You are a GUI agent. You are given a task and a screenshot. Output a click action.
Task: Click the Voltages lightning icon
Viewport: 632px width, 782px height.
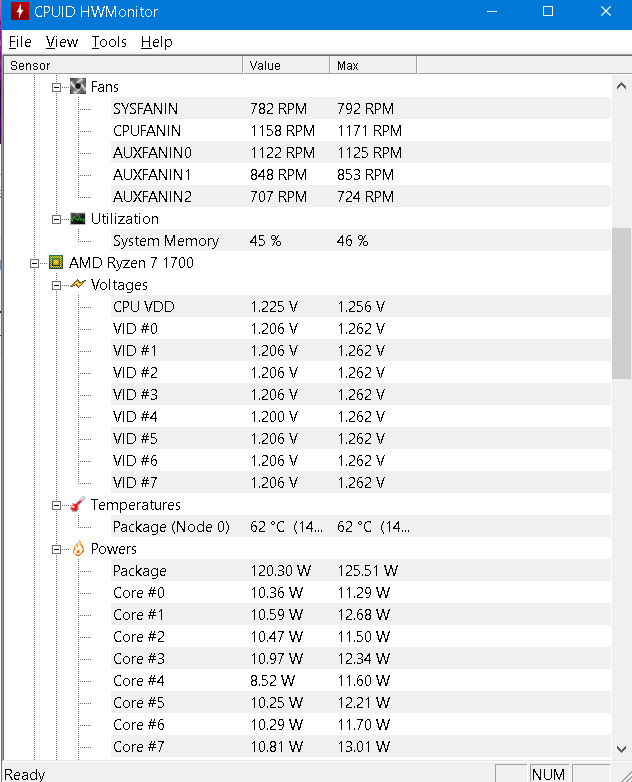tap(78, 284)
